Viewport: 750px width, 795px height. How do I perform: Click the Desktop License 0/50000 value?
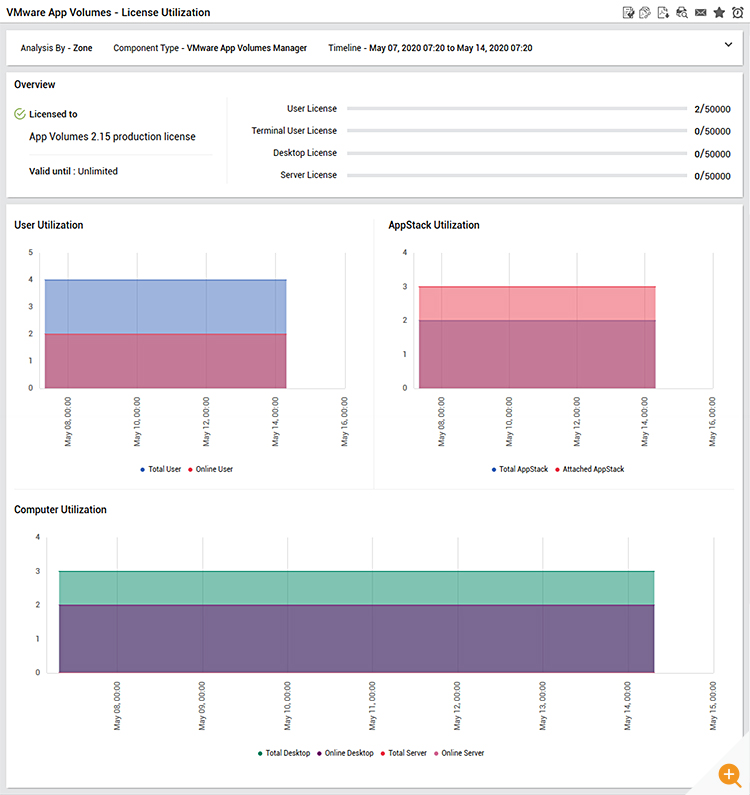pos(712,154)
